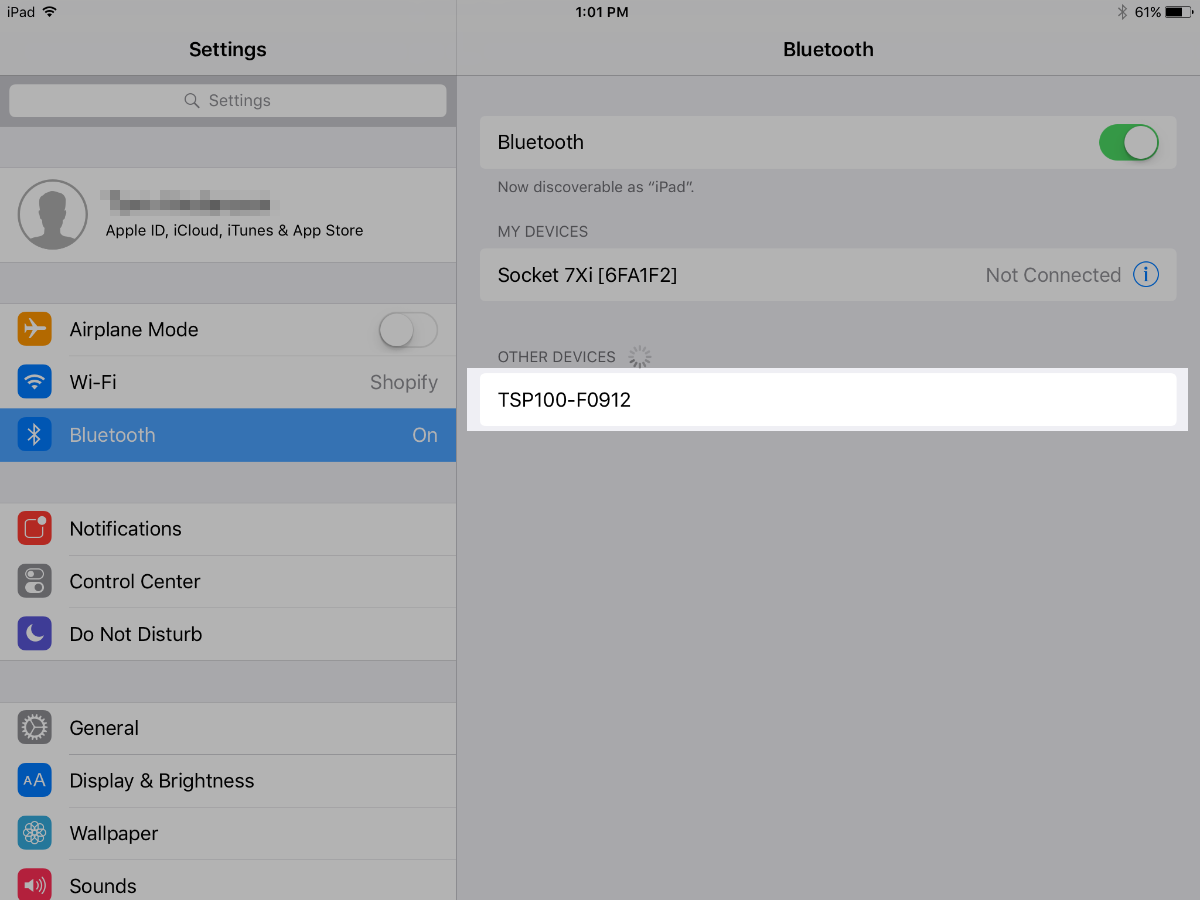Viewport: 1200px width, 900px height.
Task: Tap the Apple ID profile avatar
Action: tap(53, 214)
